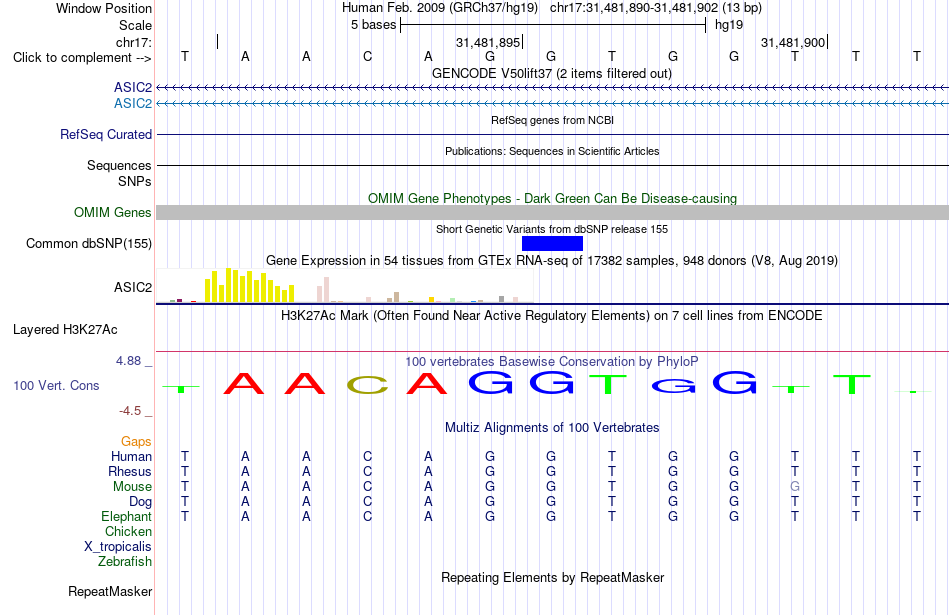Open 'Publications: Sequences in Scientific Articles' title
Viewport: 950px width, 615px height.
tap(552, 151)
